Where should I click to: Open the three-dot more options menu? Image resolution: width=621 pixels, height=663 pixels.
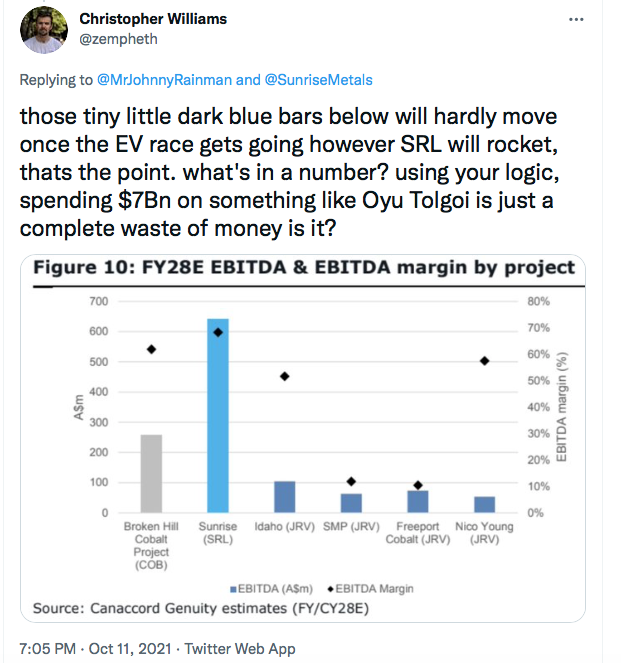[x=576, y=19]
